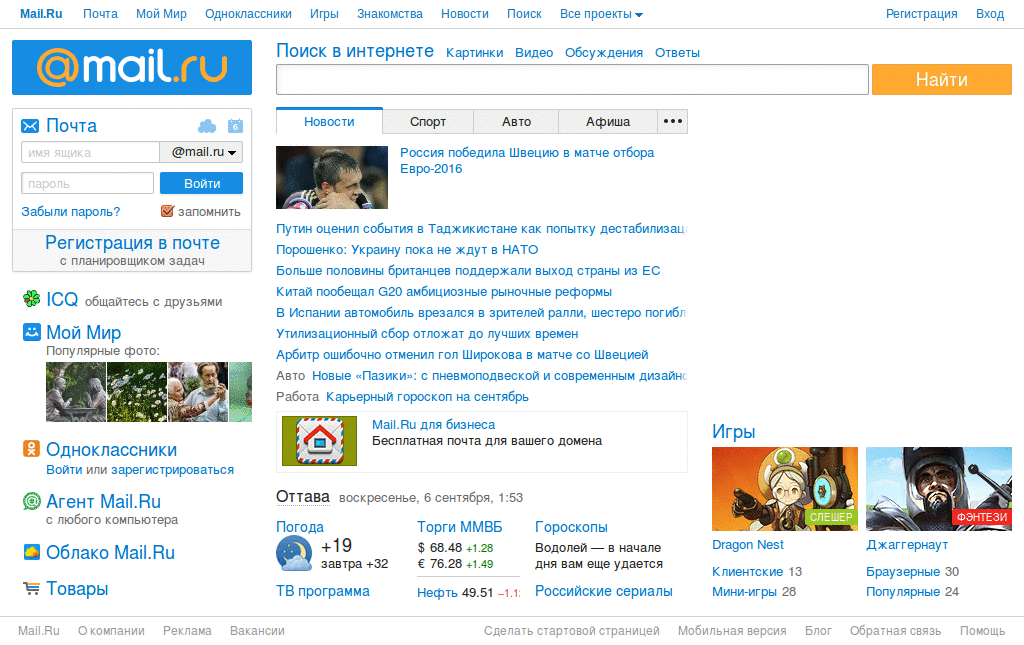Viewport: 1024px width, 645px height.
Task: Switch to the Спорт tab
Action: pyautogui.click(x=428, y=121)
